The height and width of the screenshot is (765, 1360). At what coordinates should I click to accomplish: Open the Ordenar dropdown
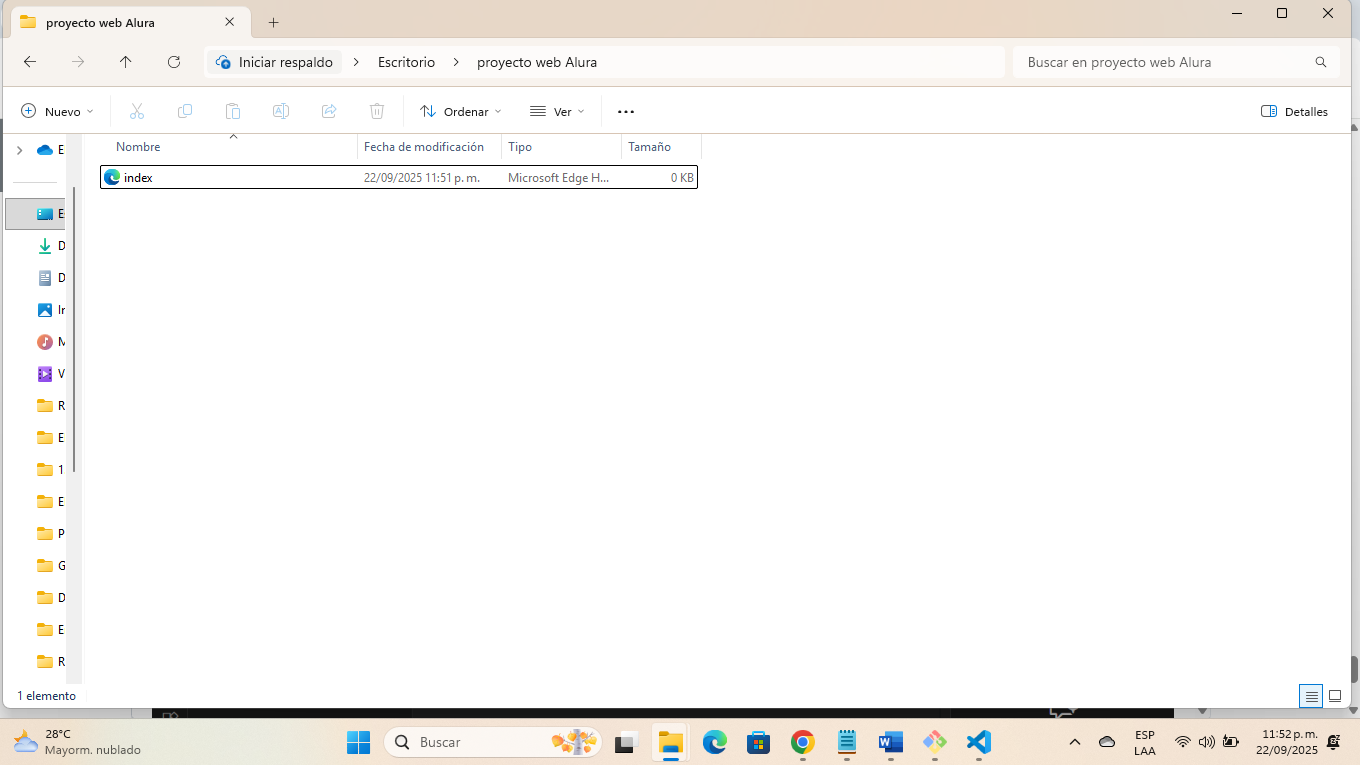[460, 111]
